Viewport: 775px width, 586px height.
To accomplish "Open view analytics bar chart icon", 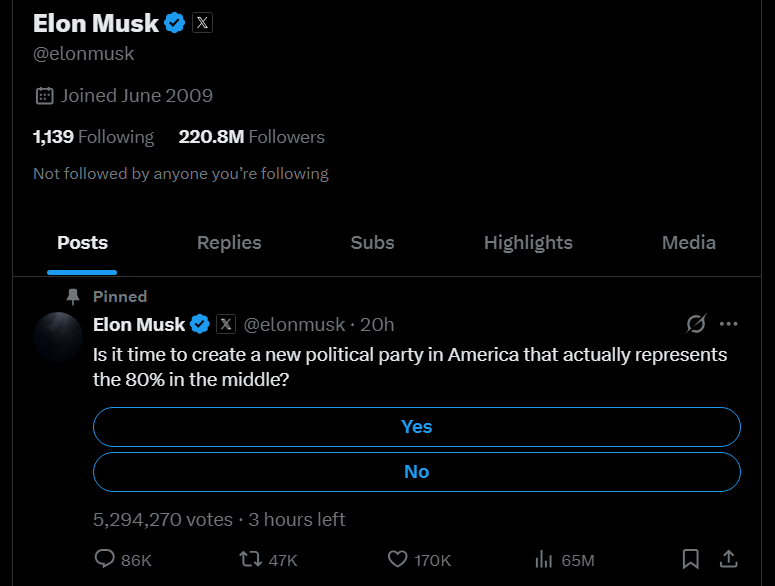I will 544,559.
